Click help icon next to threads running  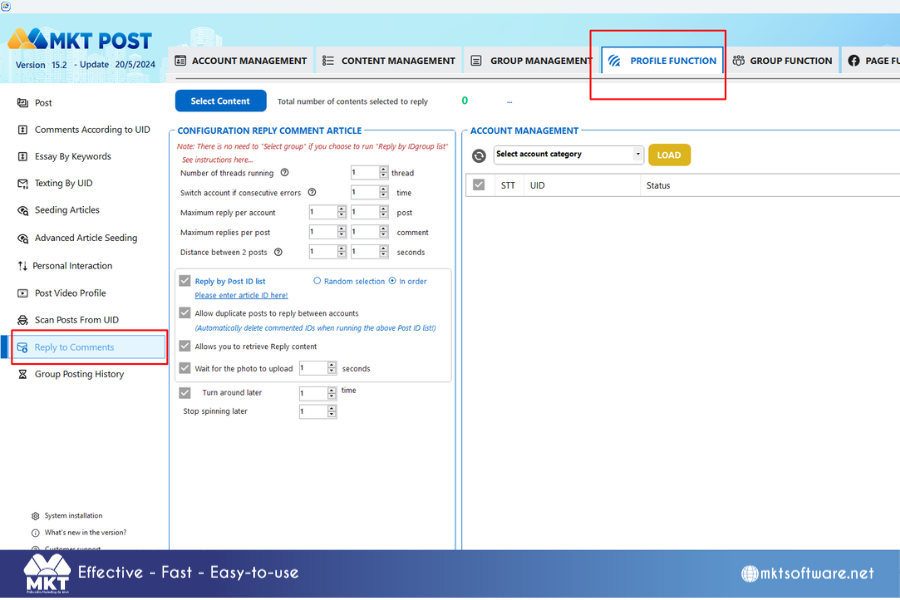pos(286,173)
